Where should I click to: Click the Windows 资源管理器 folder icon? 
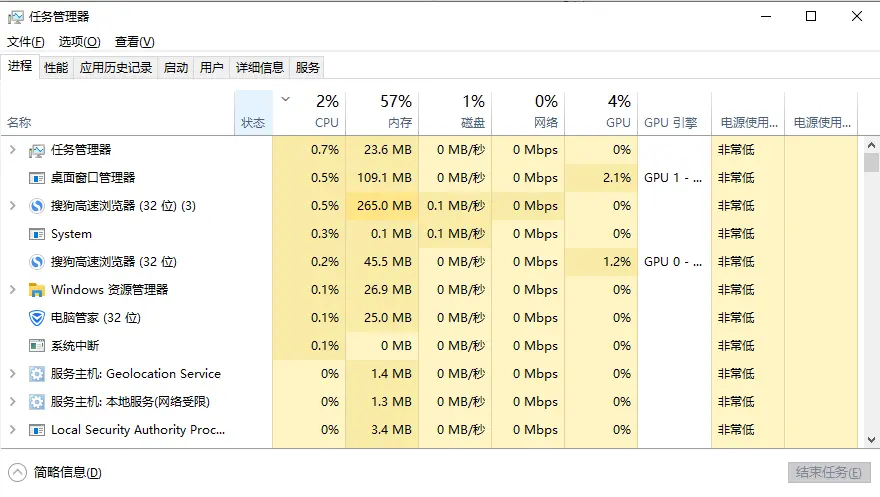(x=37, y=290)
